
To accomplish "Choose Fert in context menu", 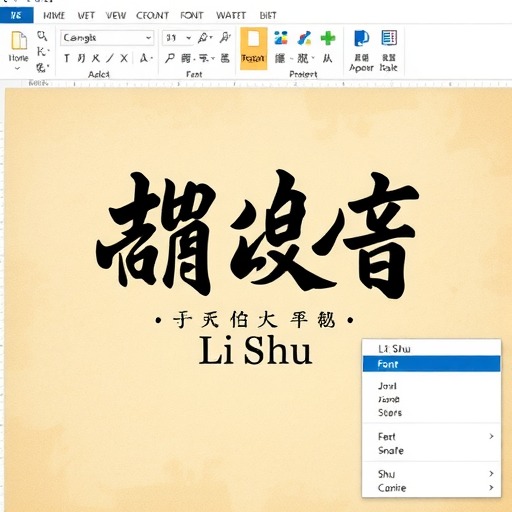I will click(431, 436).
